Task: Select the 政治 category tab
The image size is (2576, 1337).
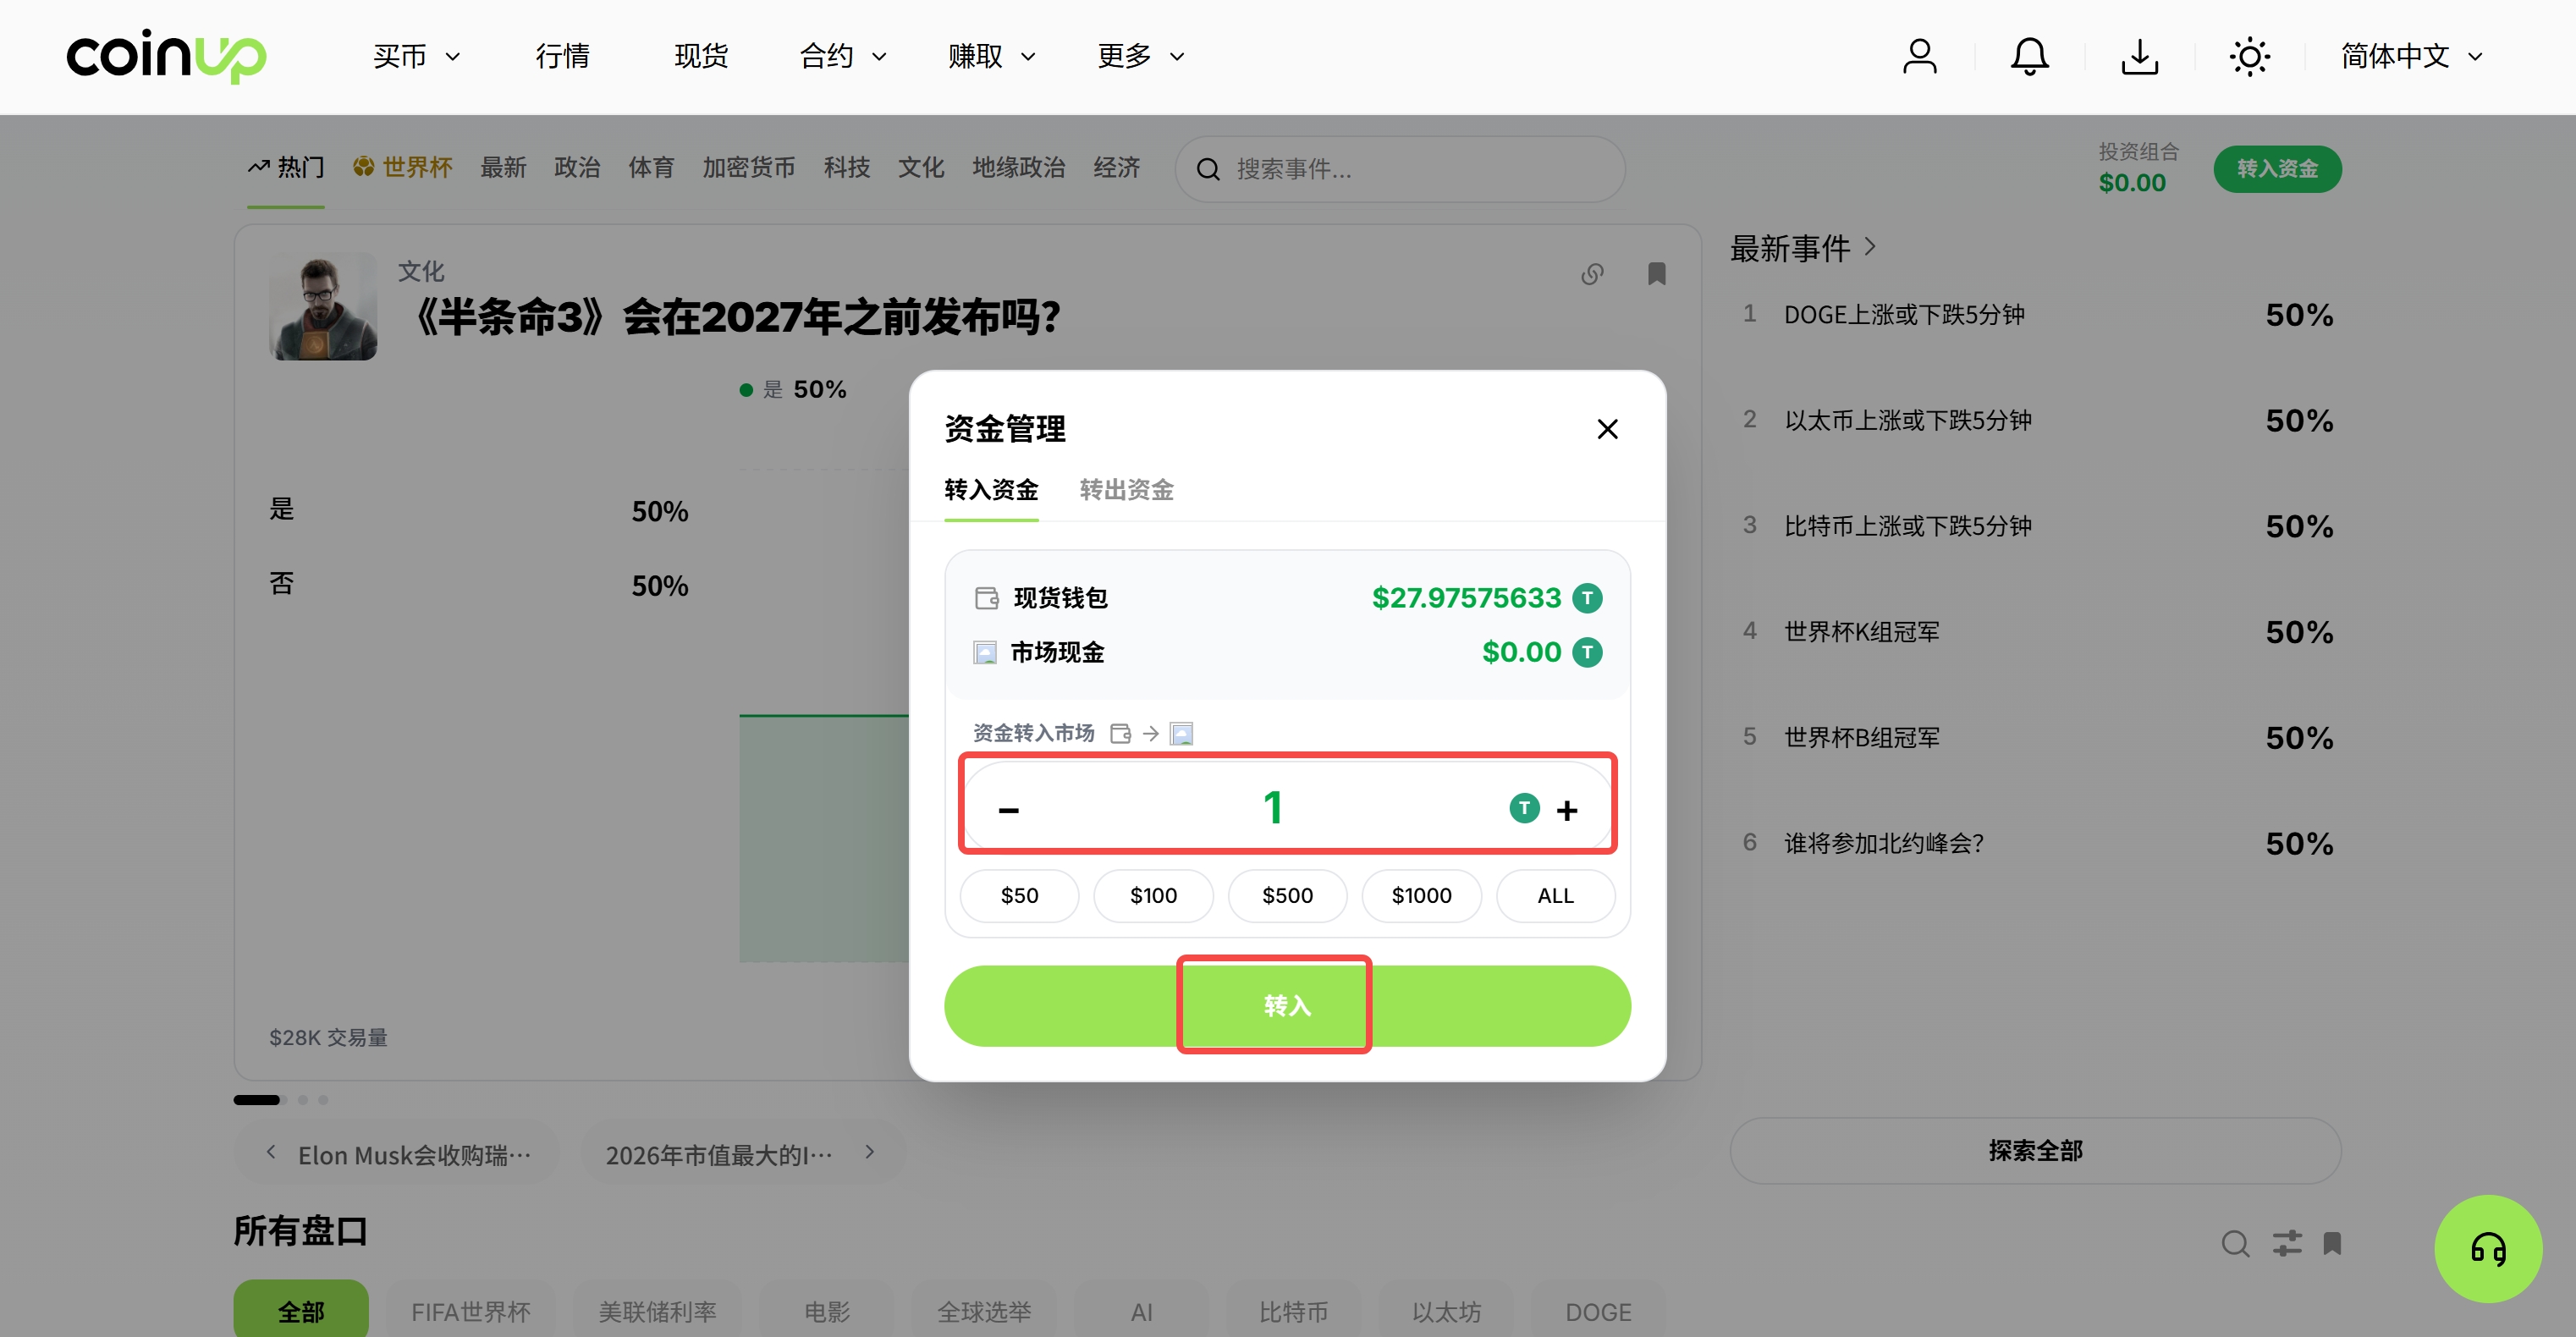Action: (x=577, y=167)
